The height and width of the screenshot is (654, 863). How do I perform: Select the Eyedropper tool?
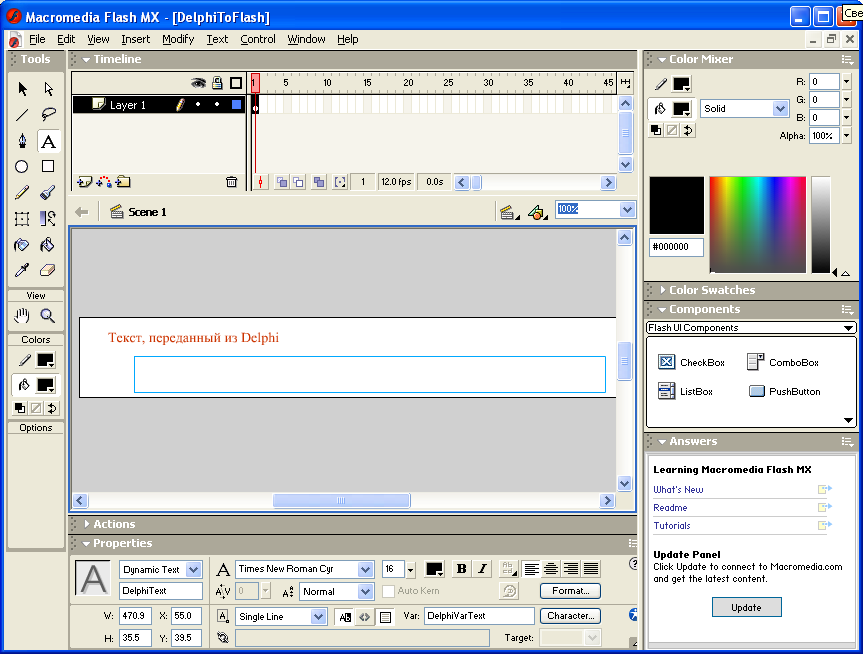[x=22, y=270]
